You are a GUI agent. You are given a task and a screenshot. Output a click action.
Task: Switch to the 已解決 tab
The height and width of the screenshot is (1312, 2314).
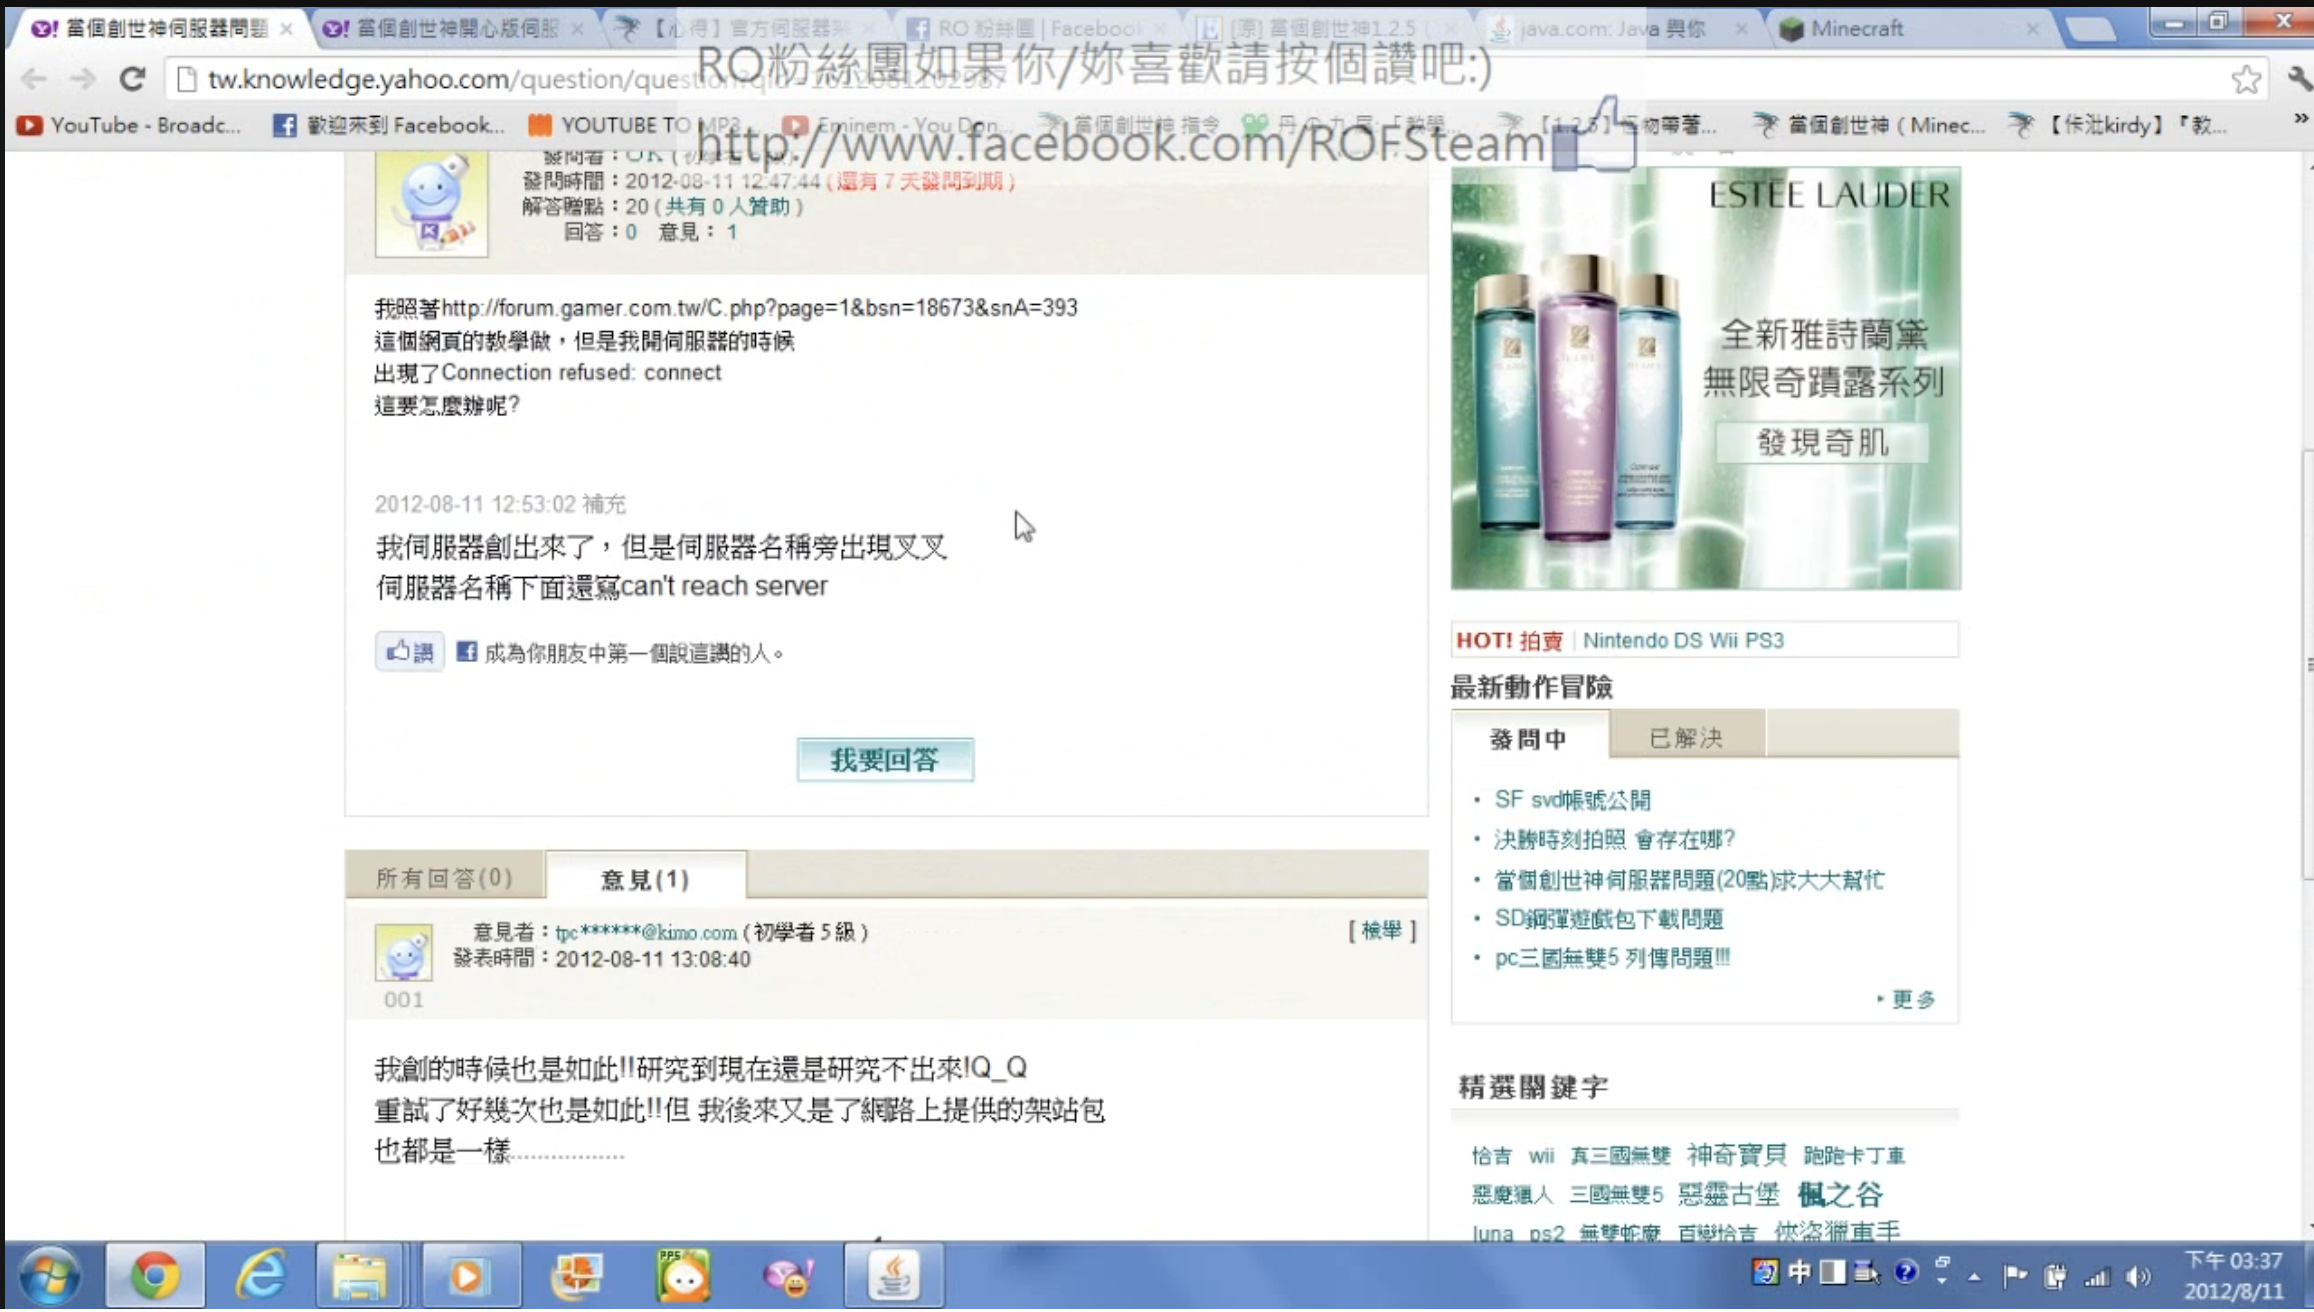1686,738
